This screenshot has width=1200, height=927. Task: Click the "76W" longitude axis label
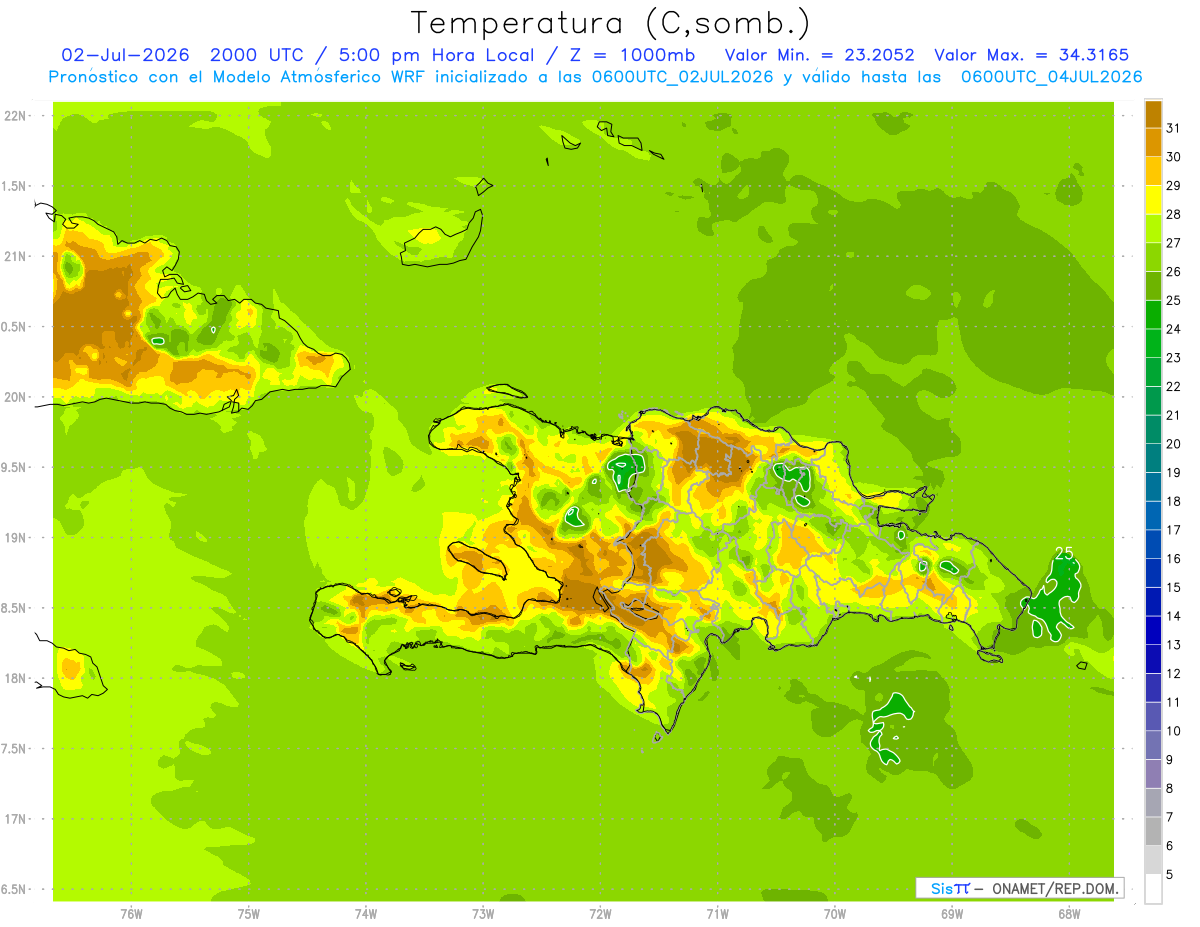pyautogui.click(x=131, y=914)
